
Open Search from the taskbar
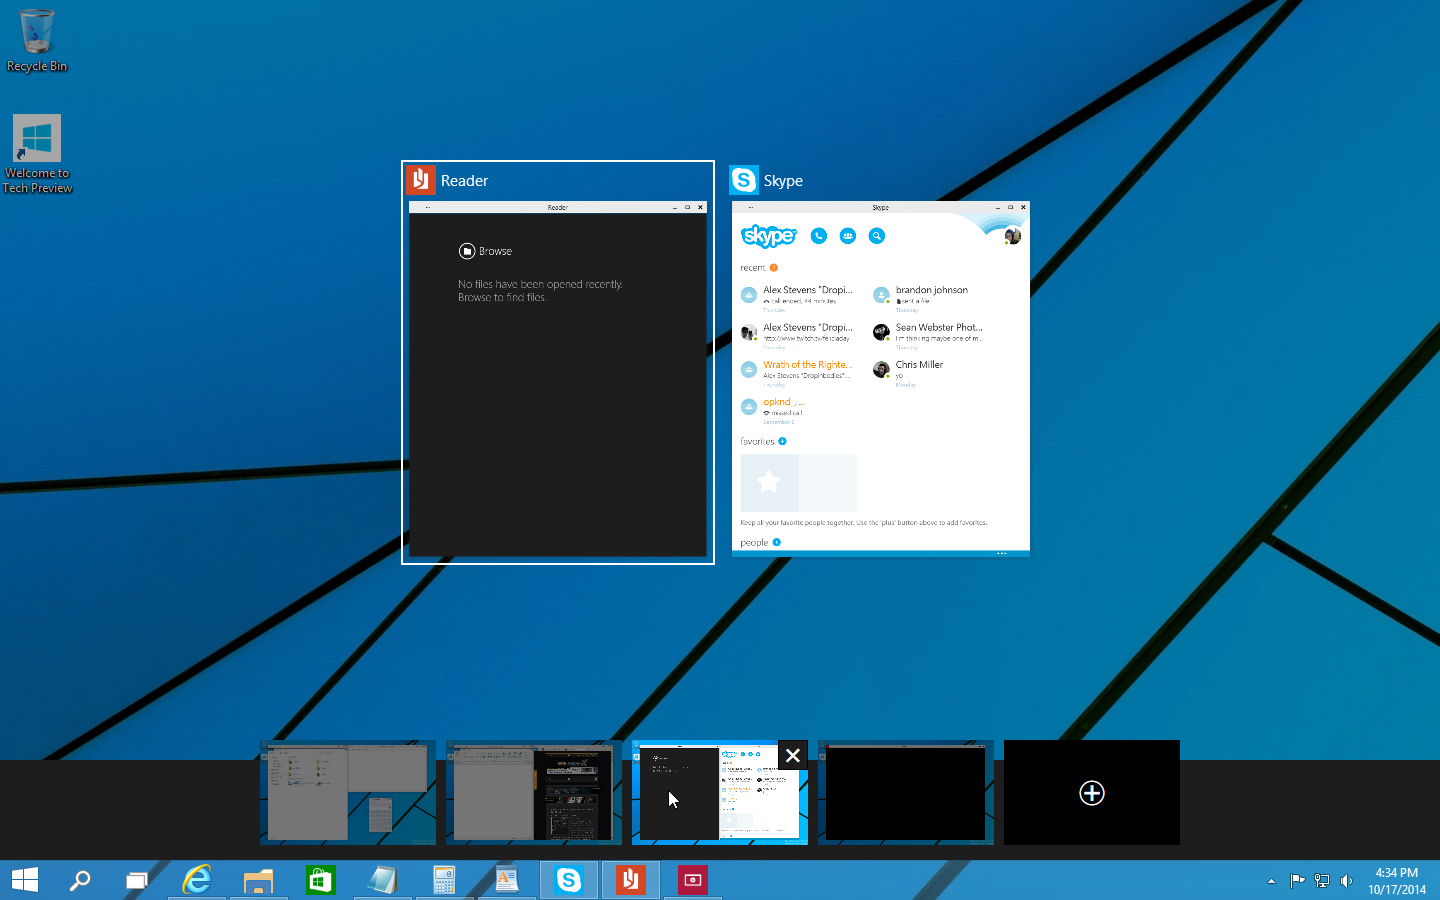(80, 880)
